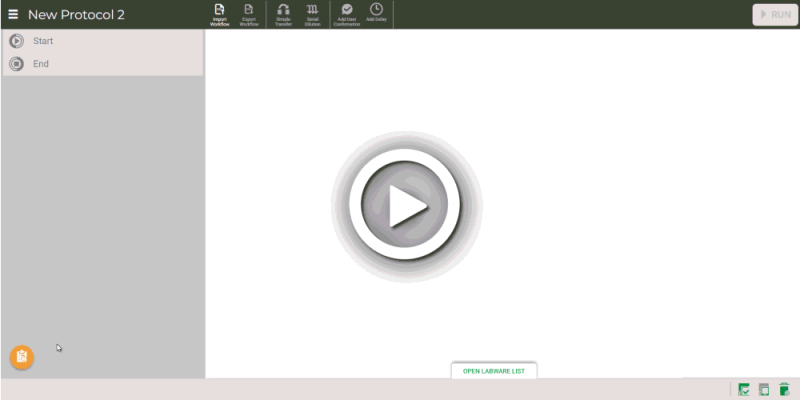Click the green checklist icon
The height and width of the screenshot is (400, 800).
pyautogui.click(x=744, y=389)
